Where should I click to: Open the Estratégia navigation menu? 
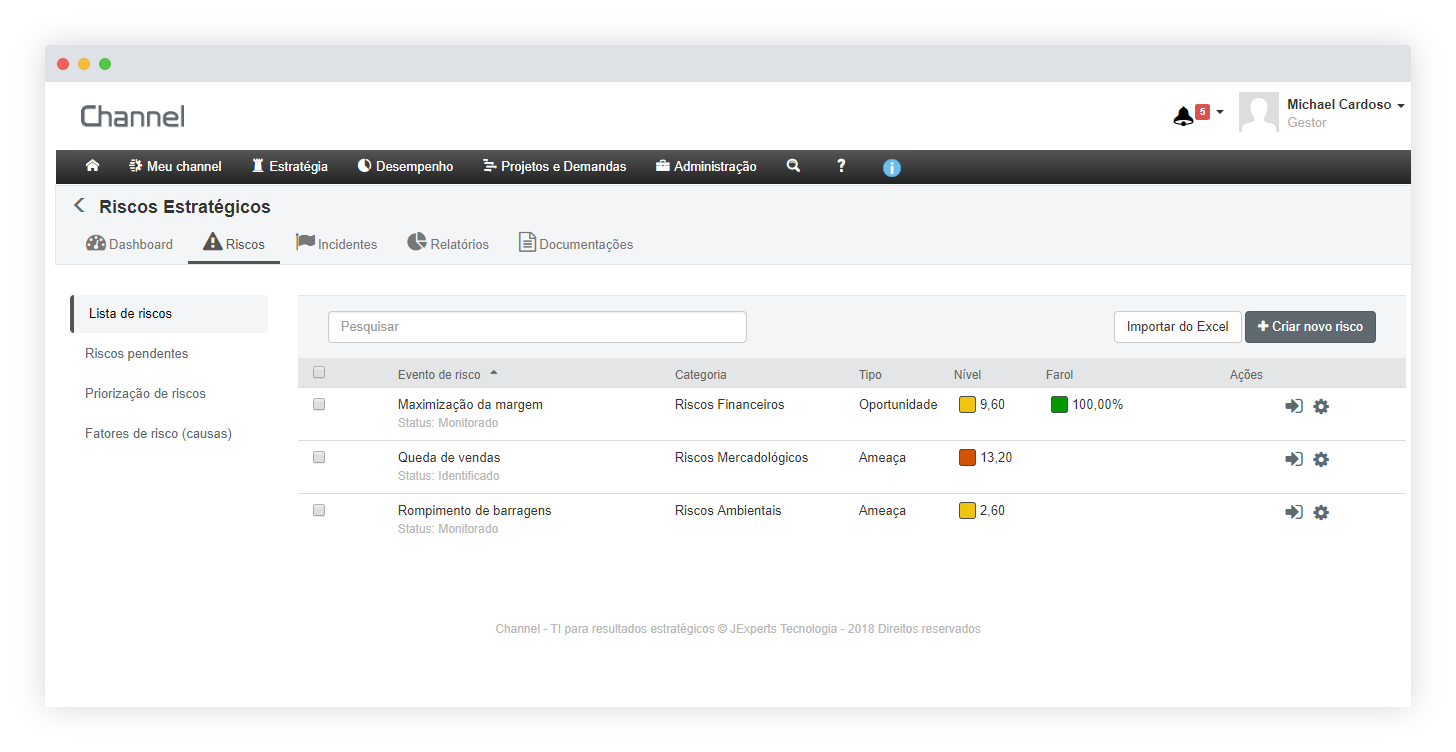(289, 166)
